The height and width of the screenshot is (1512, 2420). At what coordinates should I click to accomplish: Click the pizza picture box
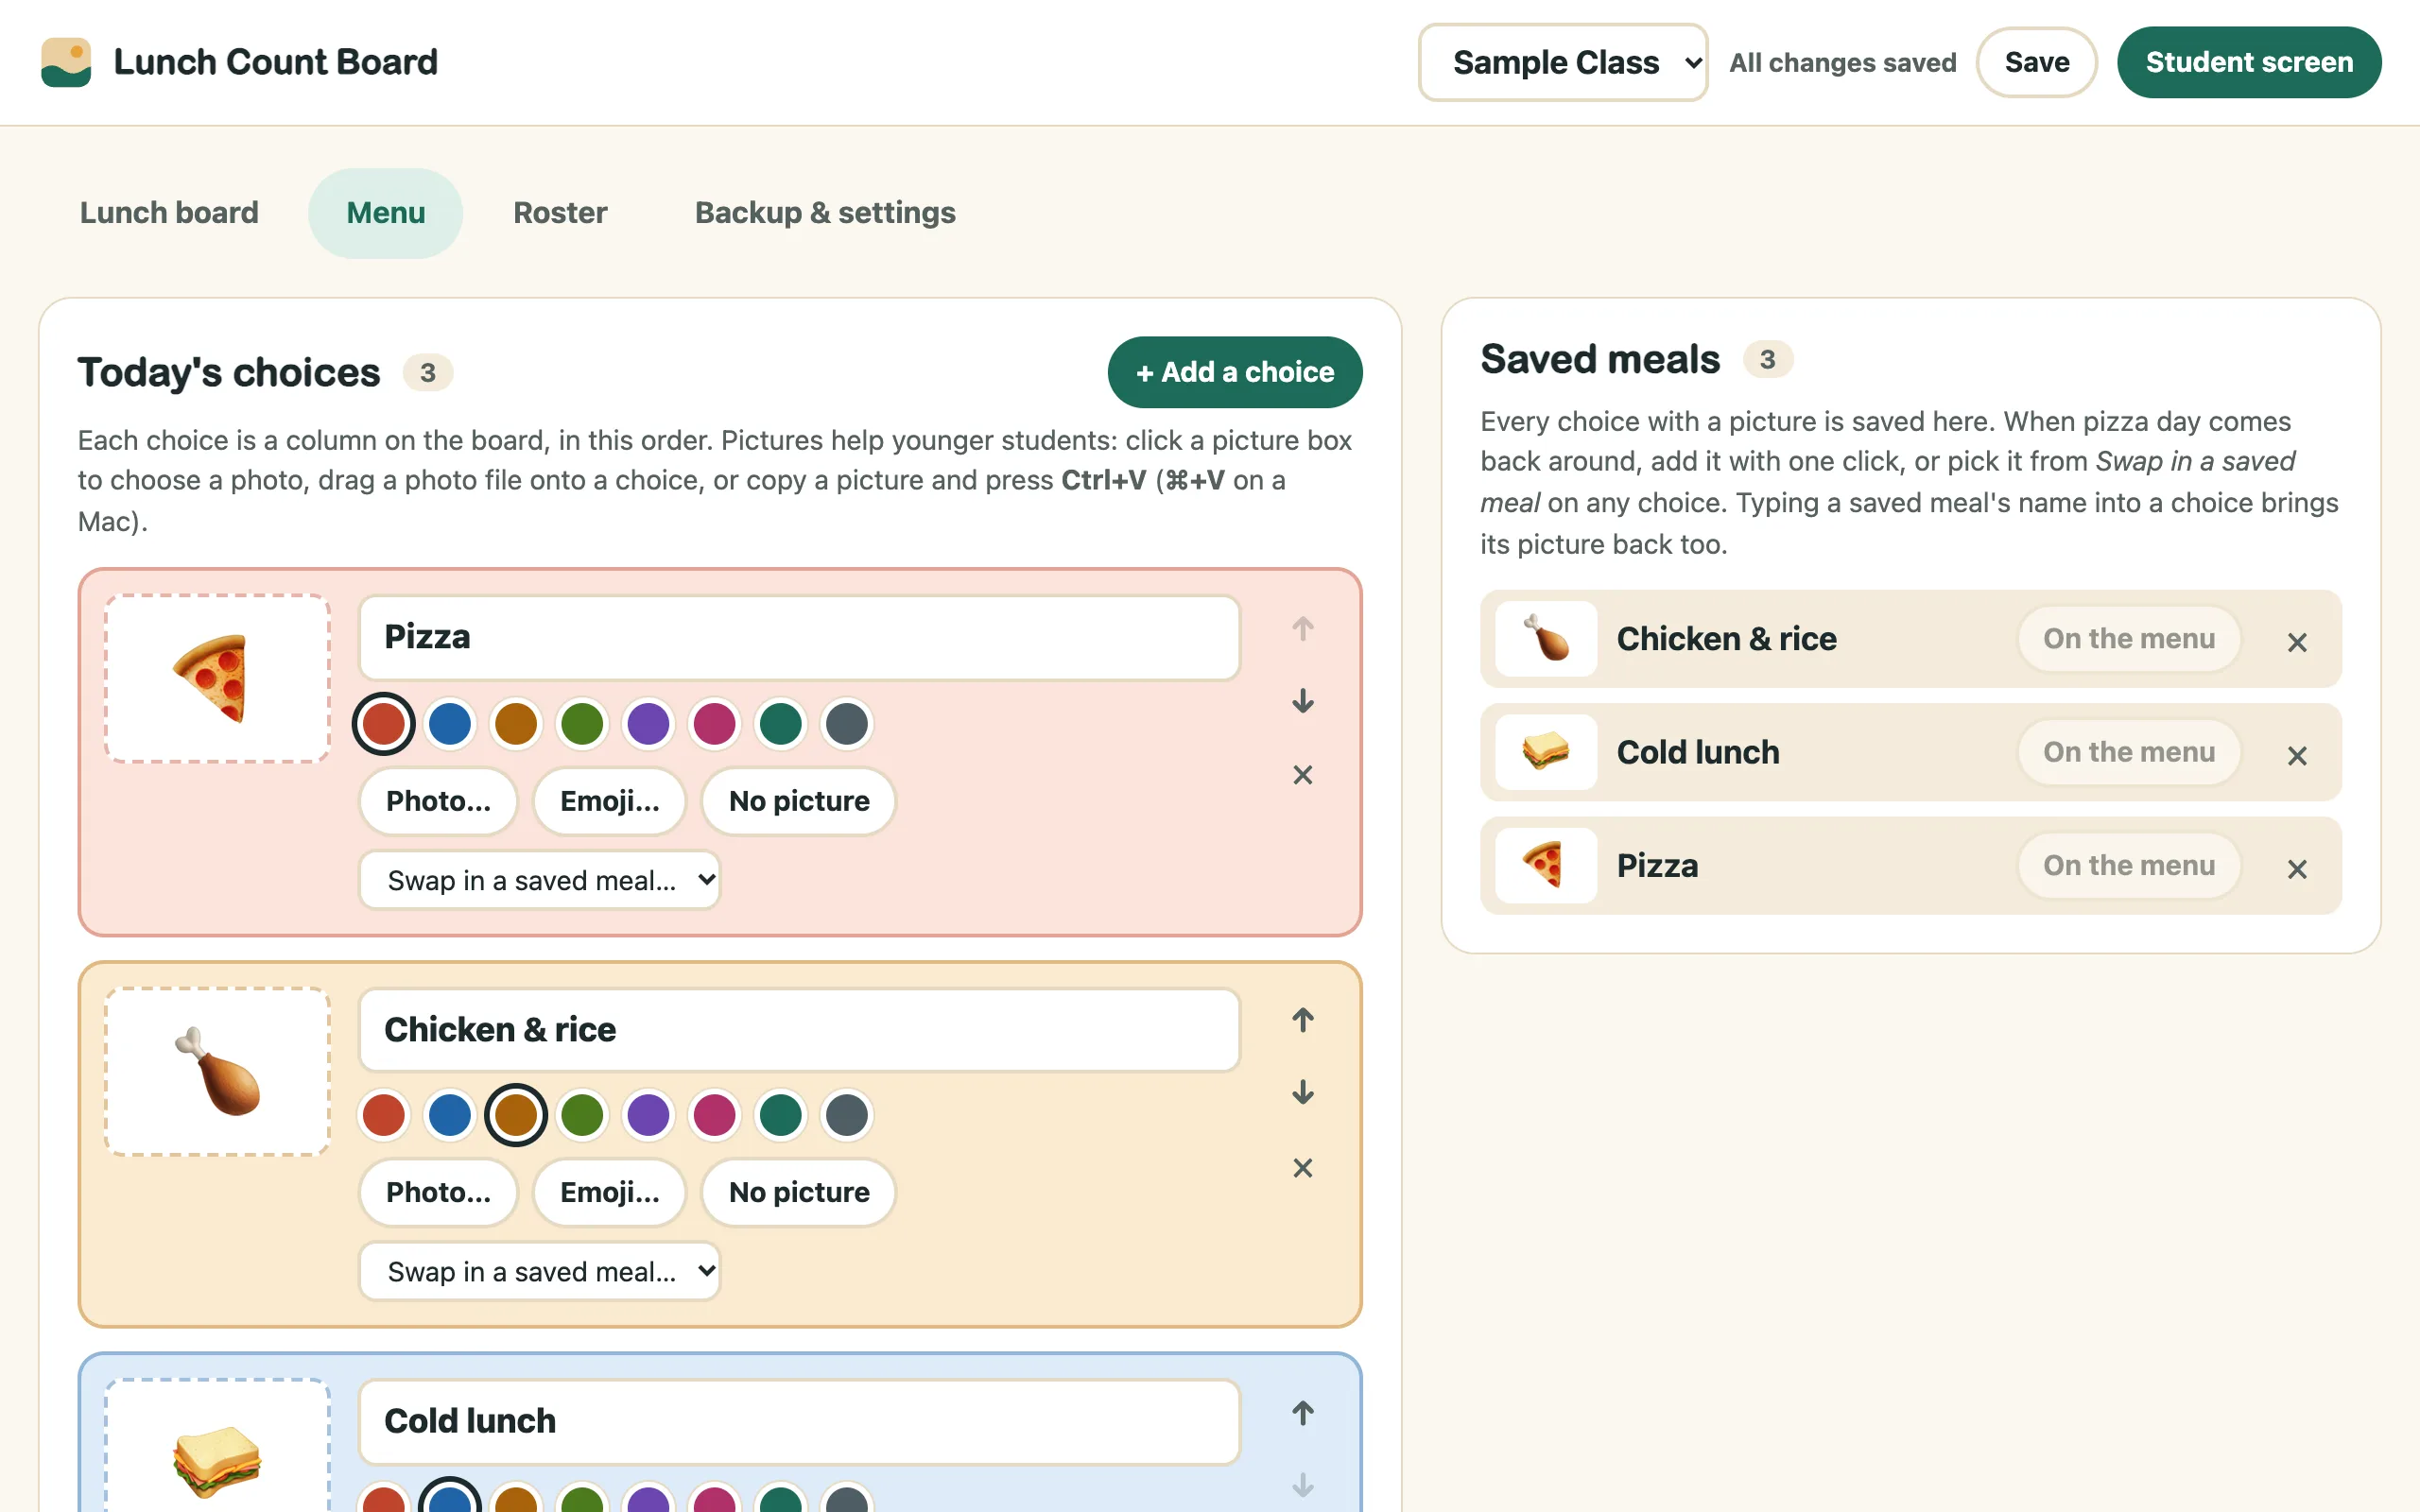[x=217, y=679]
